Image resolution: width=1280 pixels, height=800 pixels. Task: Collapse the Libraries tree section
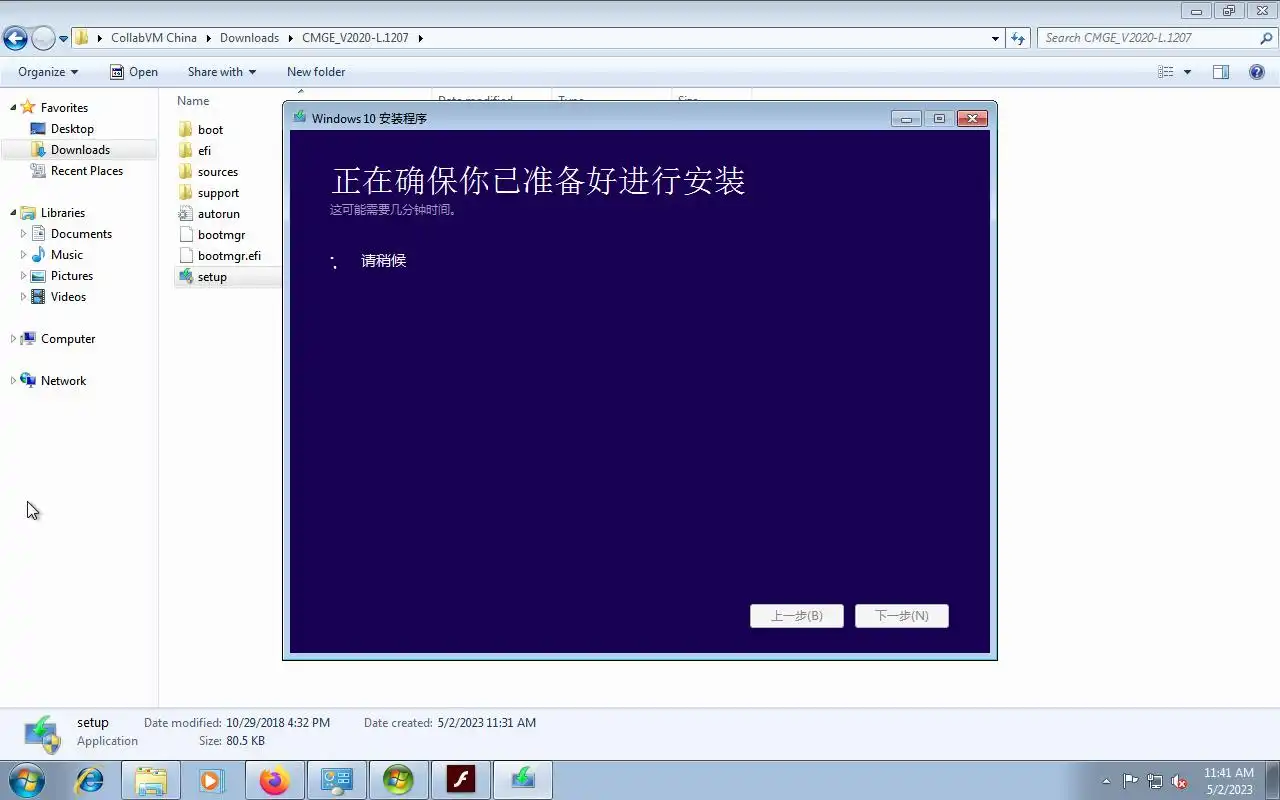[x=13, y=213]
